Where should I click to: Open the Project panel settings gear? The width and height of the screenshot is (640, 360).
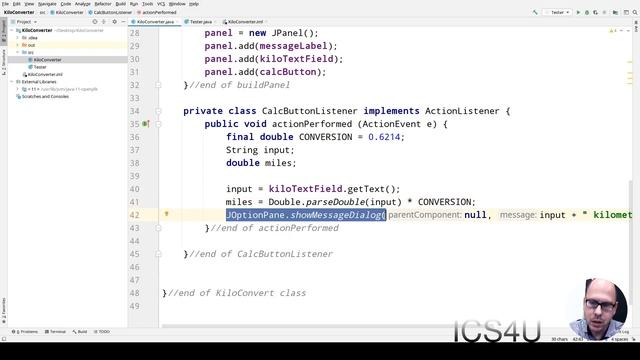pos(114,22)
